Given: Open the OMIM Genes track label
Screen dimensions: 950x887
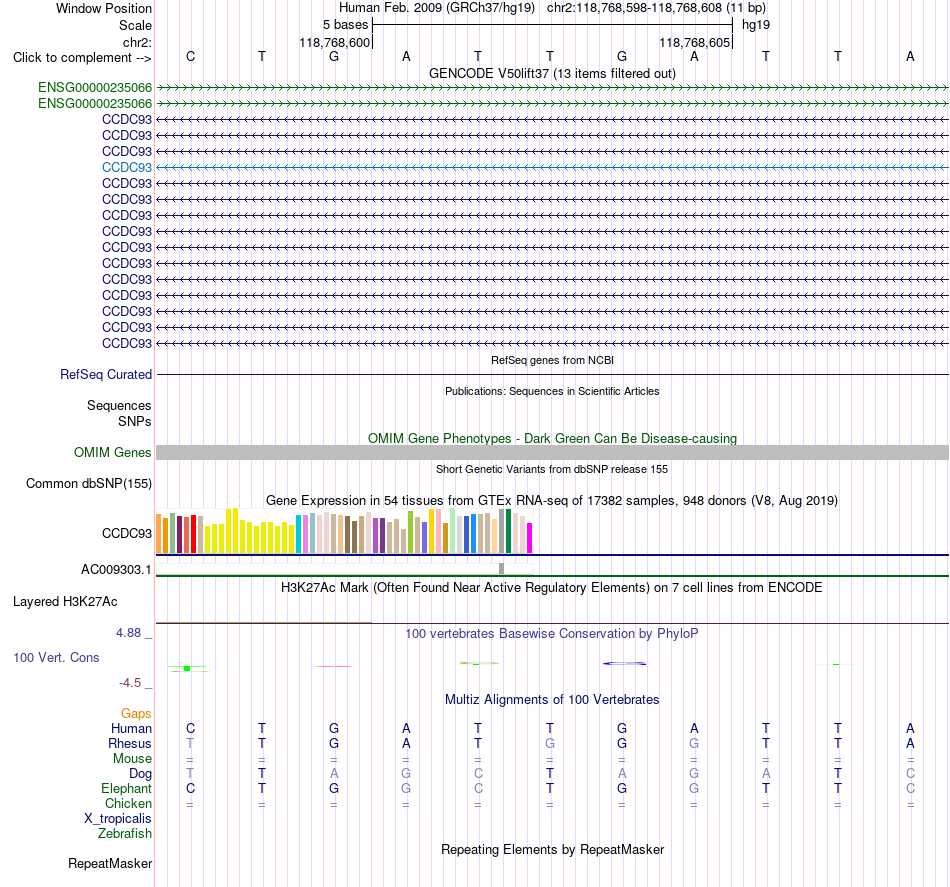Looking at the screenshot, I should [x=113, y=453].
